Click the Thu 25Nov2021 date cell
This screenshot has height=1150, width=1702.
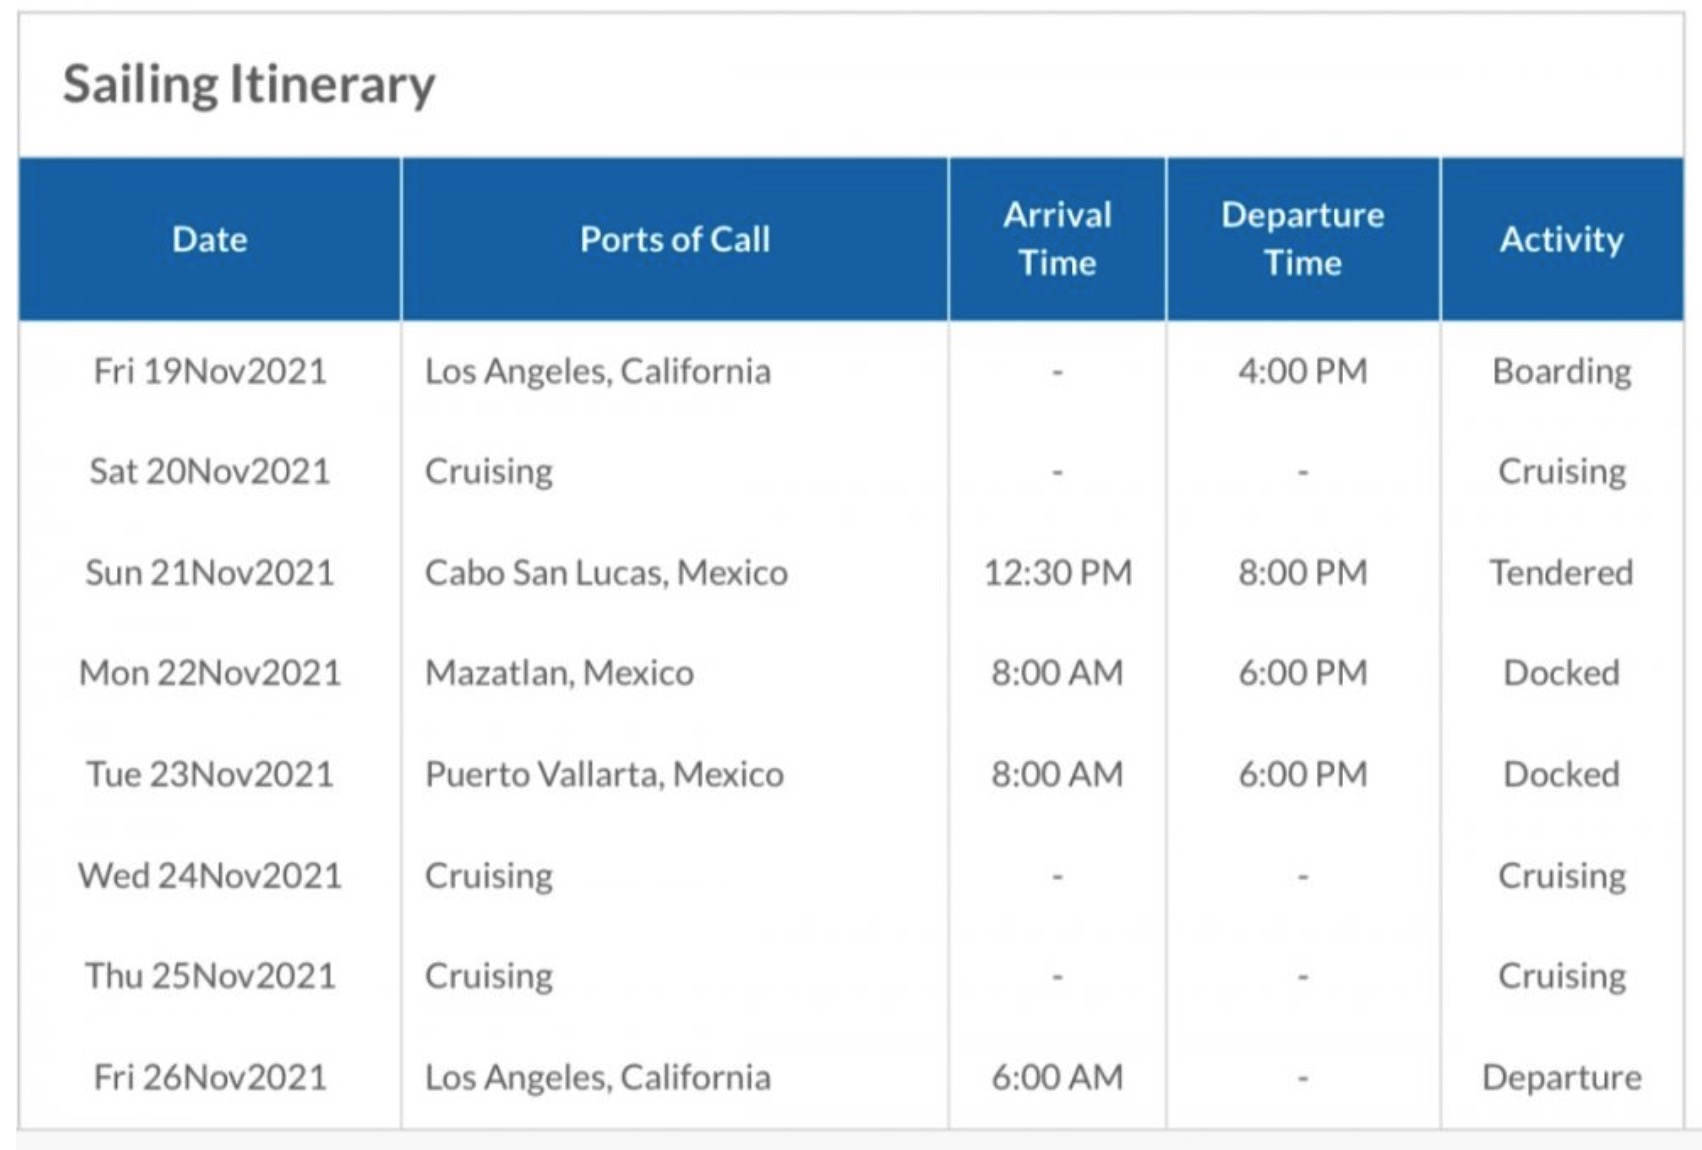210,976
